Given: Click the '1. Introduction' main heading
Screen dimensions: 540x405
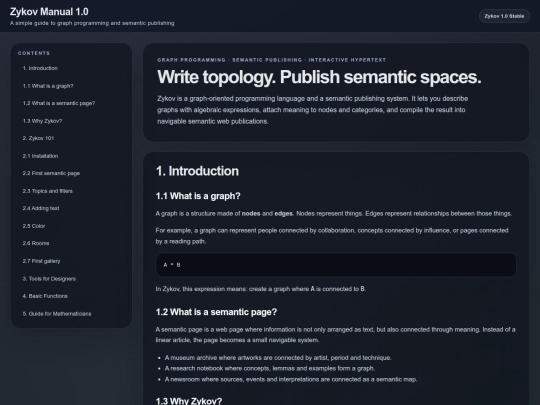Looking at the screenshot, I should (197, 171).
